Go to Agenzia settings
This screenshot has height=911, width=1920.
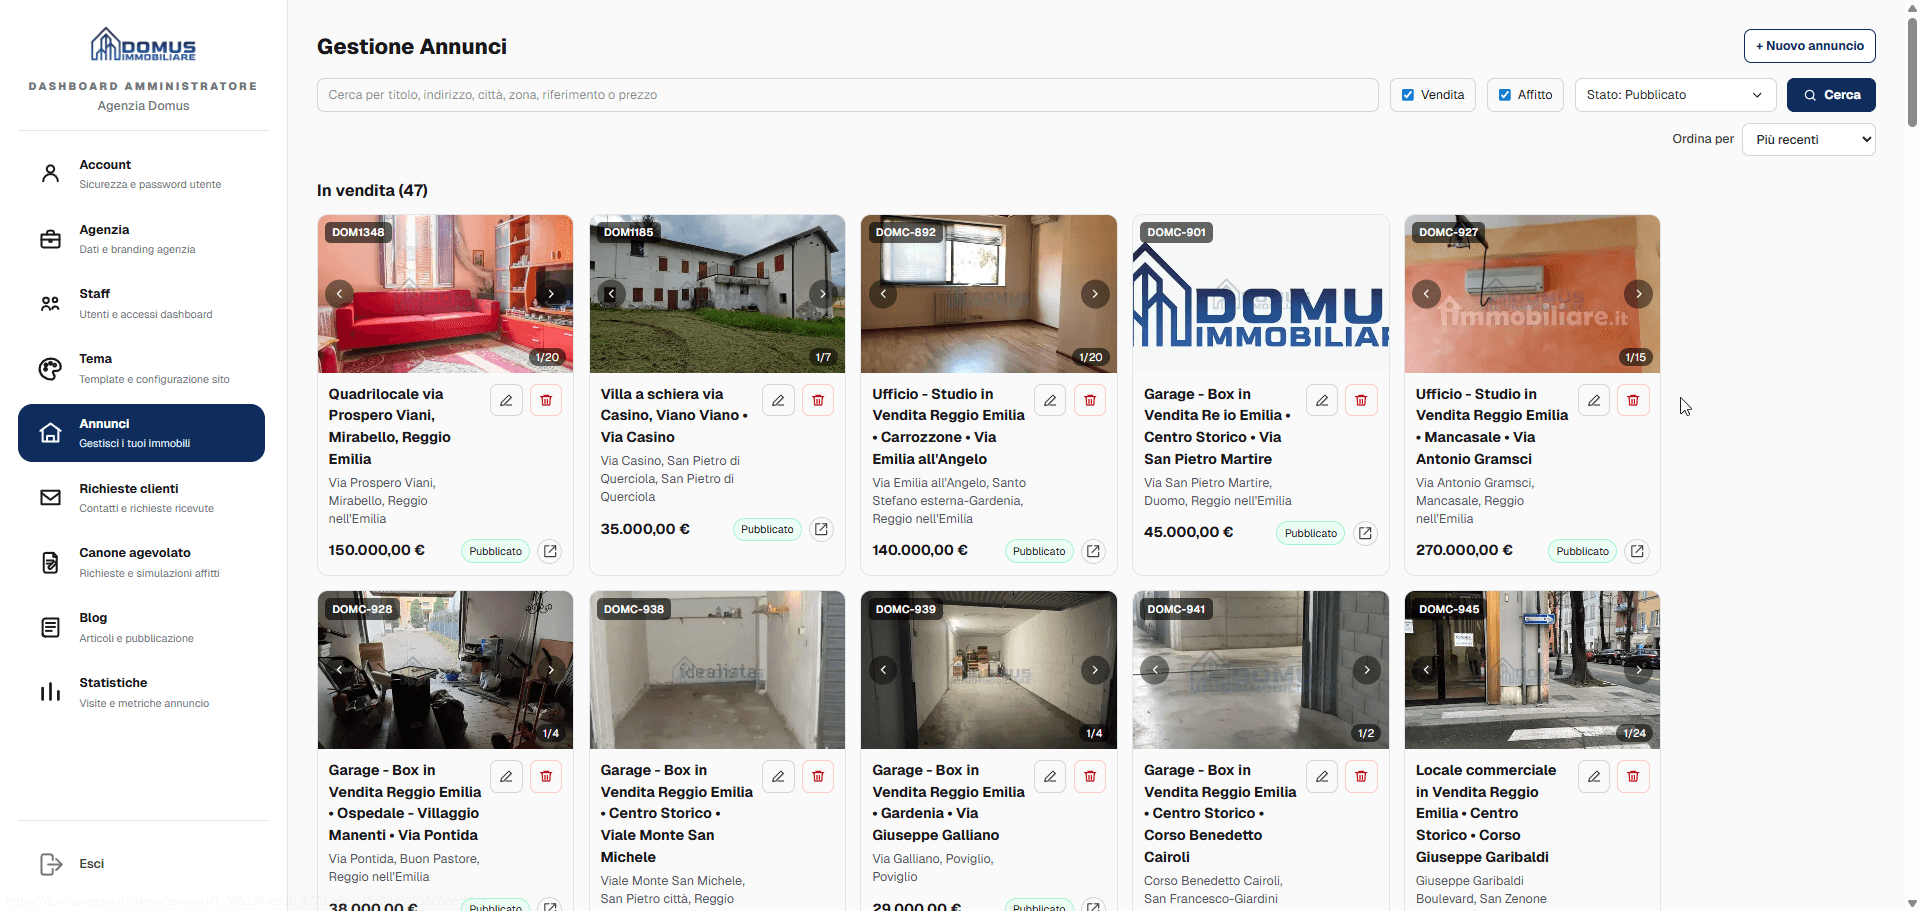coord(141,239)
